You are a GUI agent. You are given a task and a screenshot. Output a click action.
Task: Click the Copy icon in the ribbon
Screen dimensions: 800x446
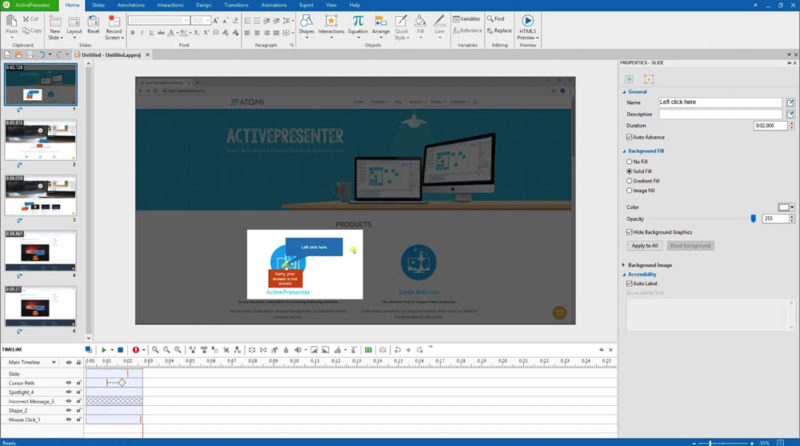[26, 31]
